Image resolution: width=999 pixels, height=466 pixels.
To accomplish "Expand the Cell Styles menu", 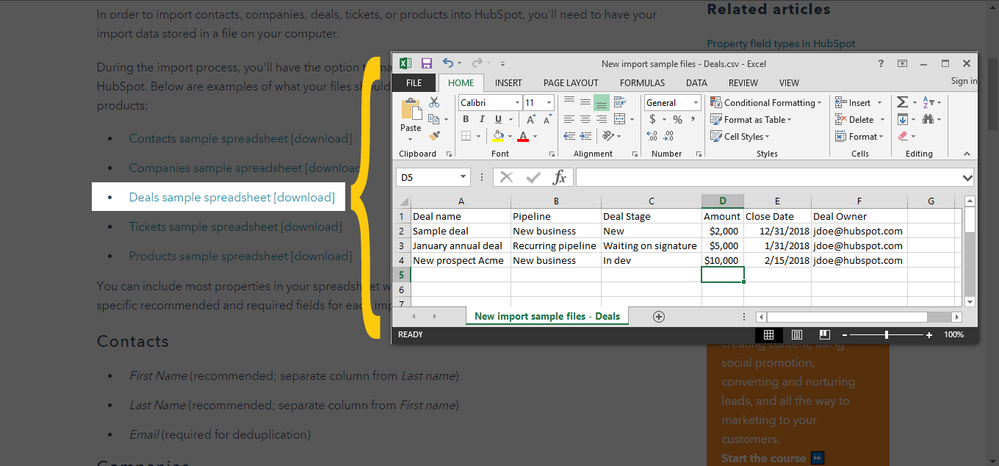I will click(740, 136).
